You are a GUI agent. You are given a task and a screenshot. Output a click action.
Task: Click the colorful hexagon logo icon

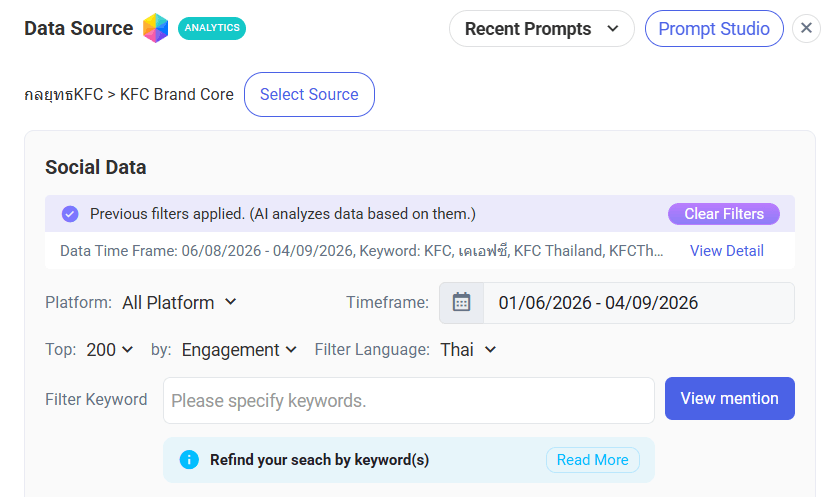[155, 28]
